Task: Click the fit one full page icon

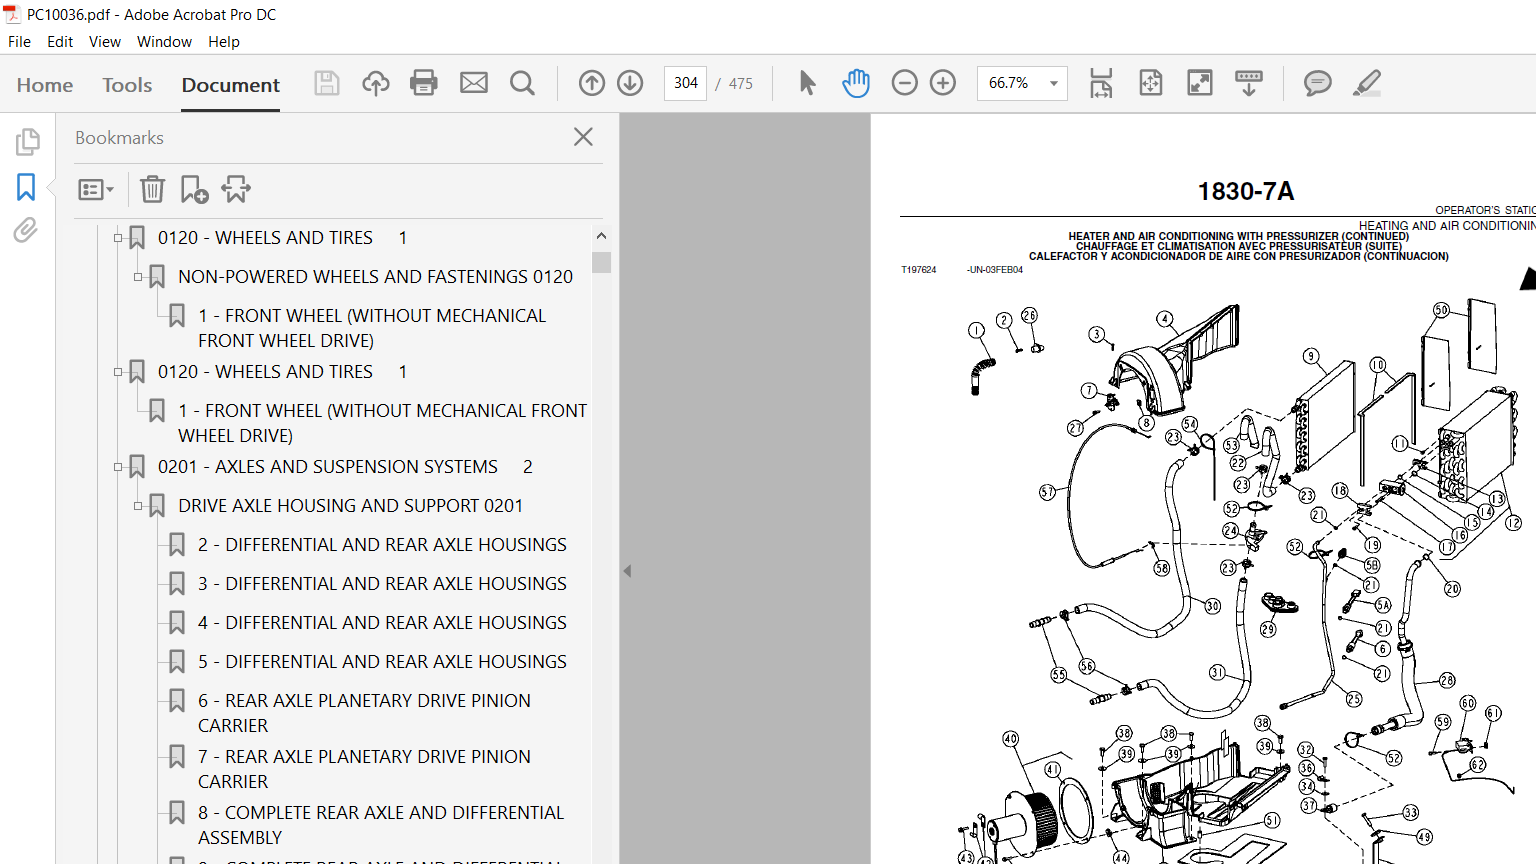Action: [1151, 83]
